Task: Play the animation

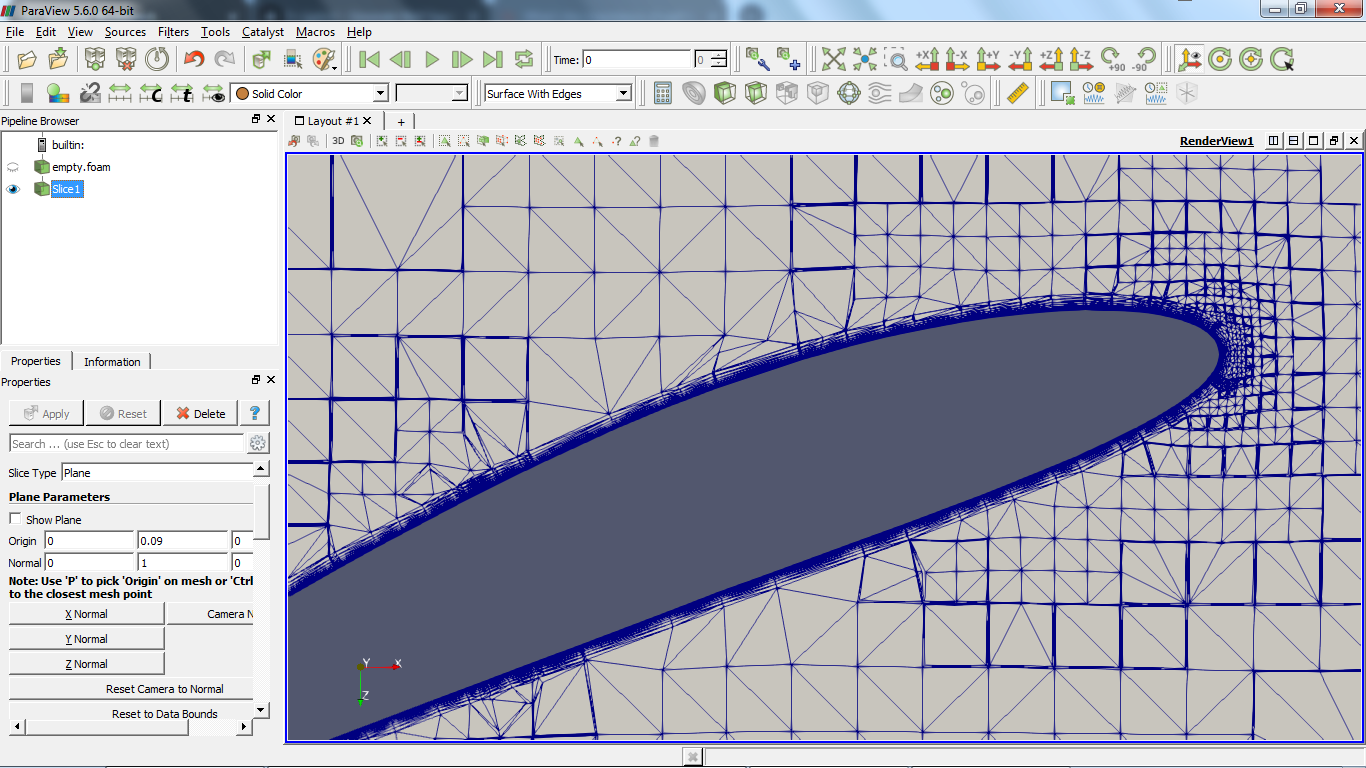Action: 432,60
